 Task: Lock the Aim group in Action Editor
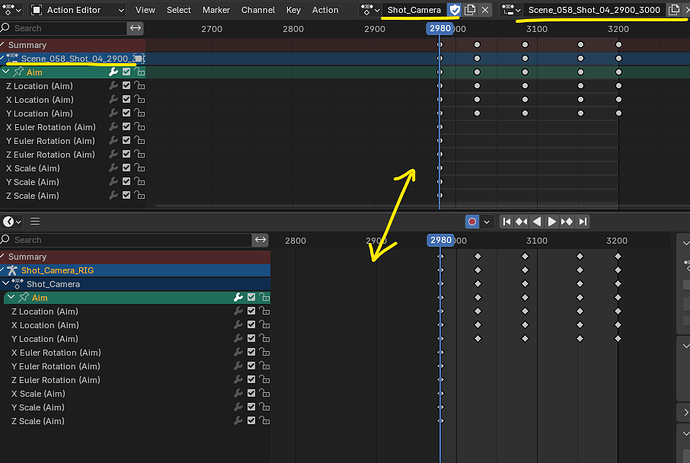[x=139, y=72]
